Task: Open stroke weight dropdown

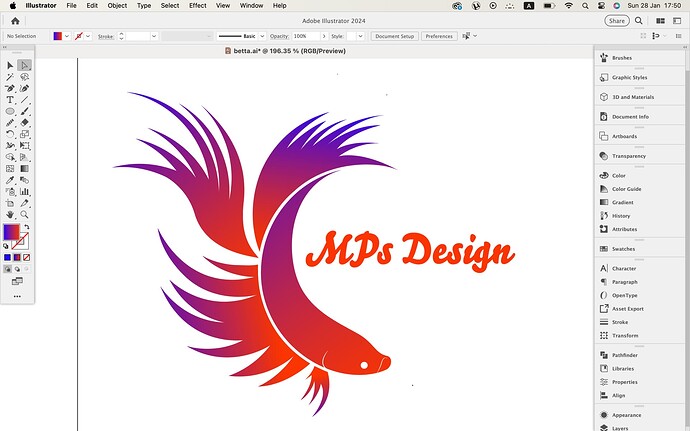Action: [x=154, y=36]
